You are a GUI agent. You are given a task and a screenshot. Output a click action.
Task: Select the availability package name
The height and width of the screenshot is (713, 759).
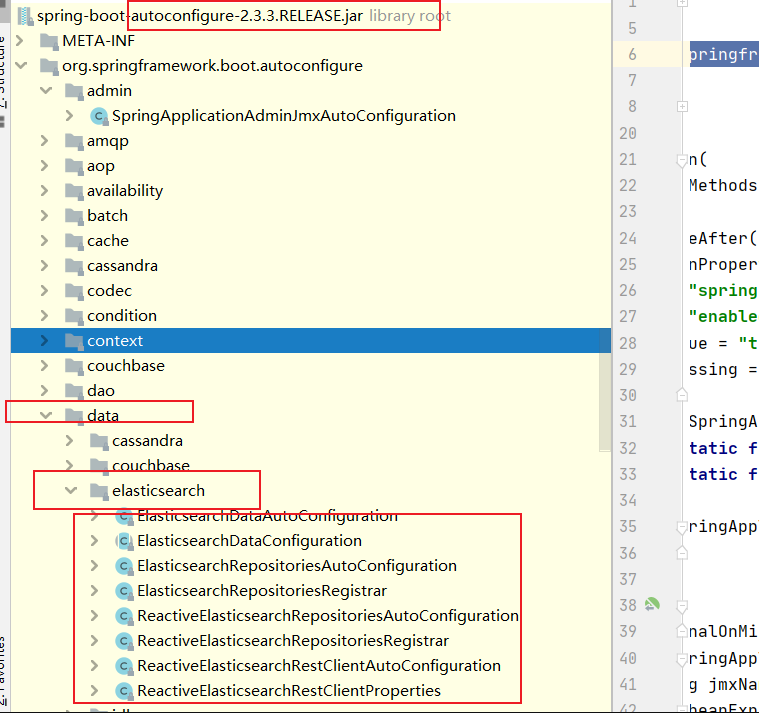[x=125, y=191]
